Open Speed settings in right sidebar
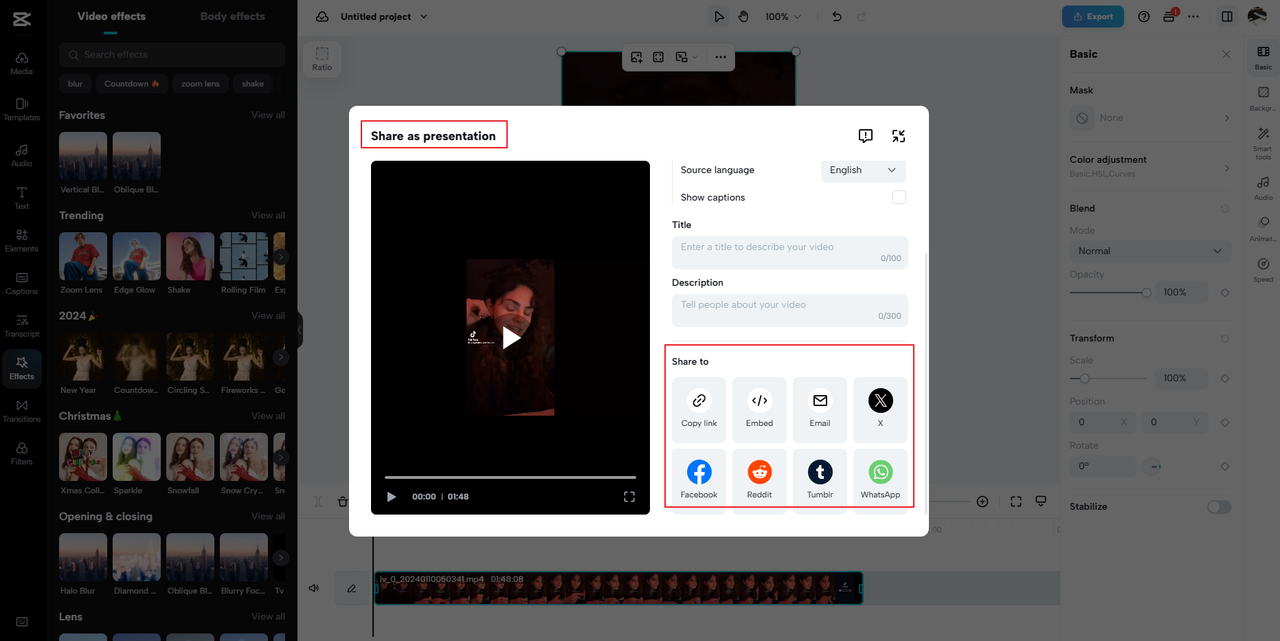The height and width of the screenshot is (641, 1280). click(x=1263, y=270)
